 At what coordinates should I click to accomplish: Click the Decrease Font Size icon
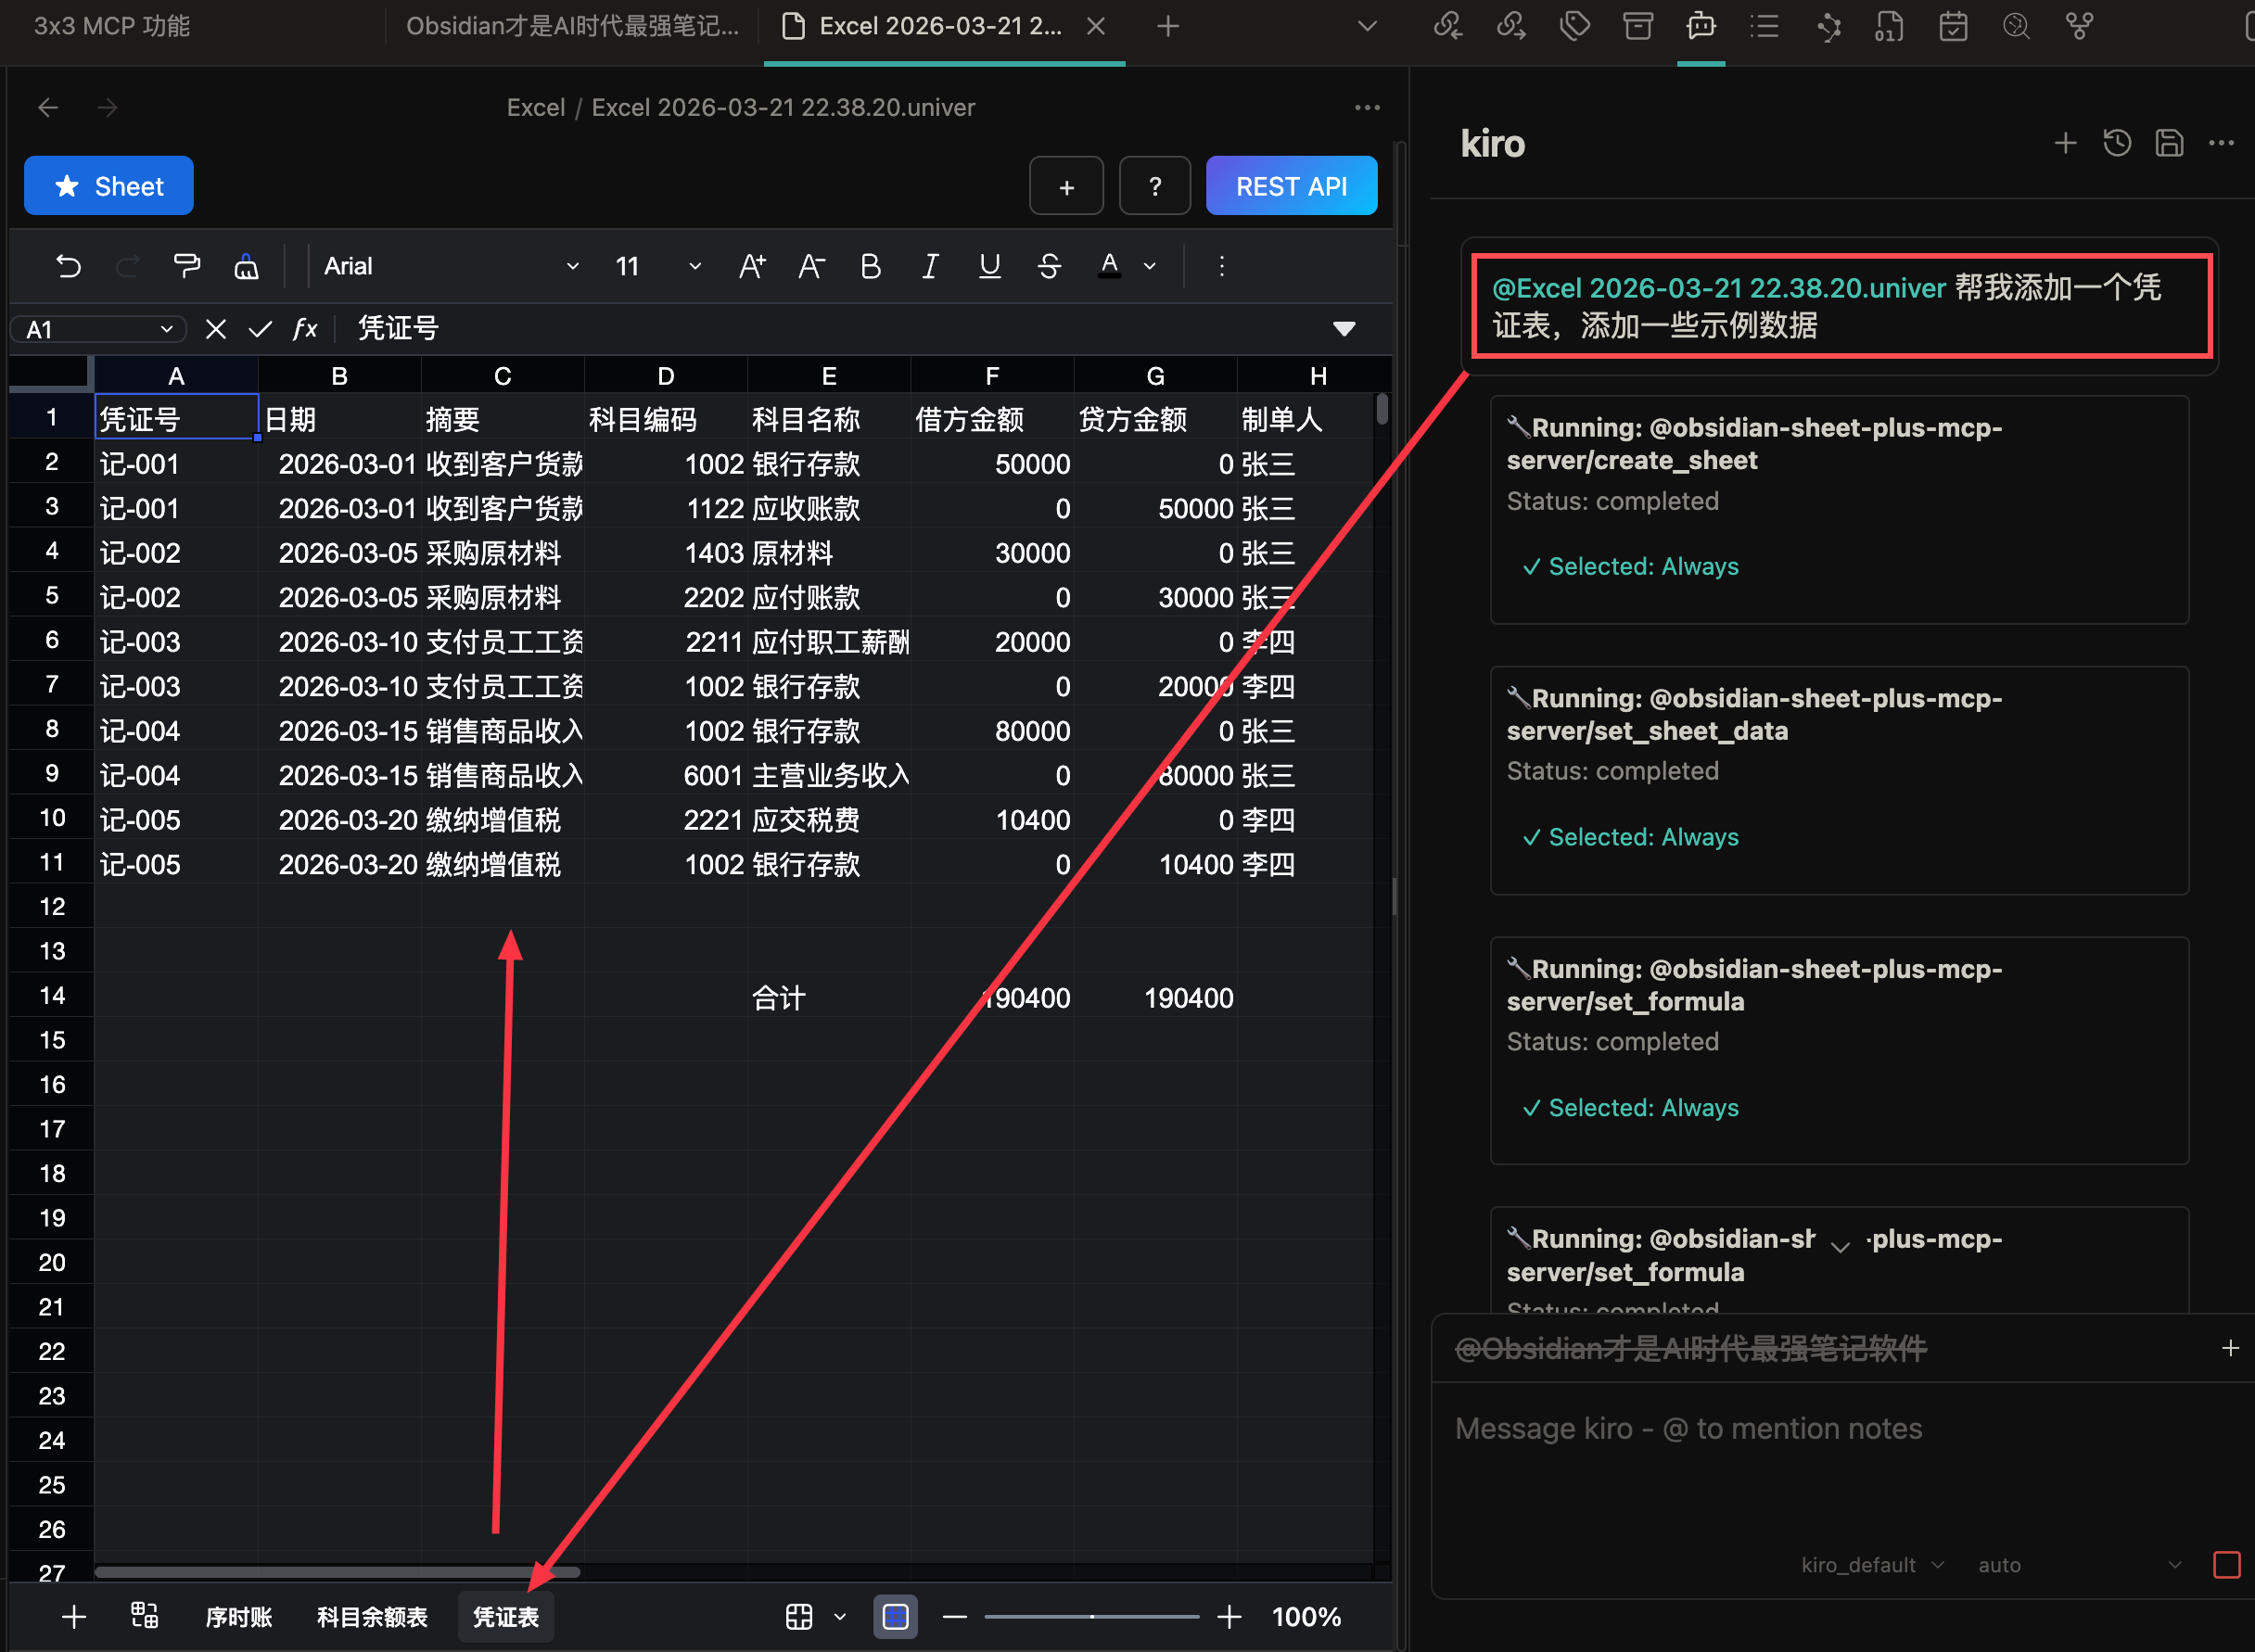[811, 266]
